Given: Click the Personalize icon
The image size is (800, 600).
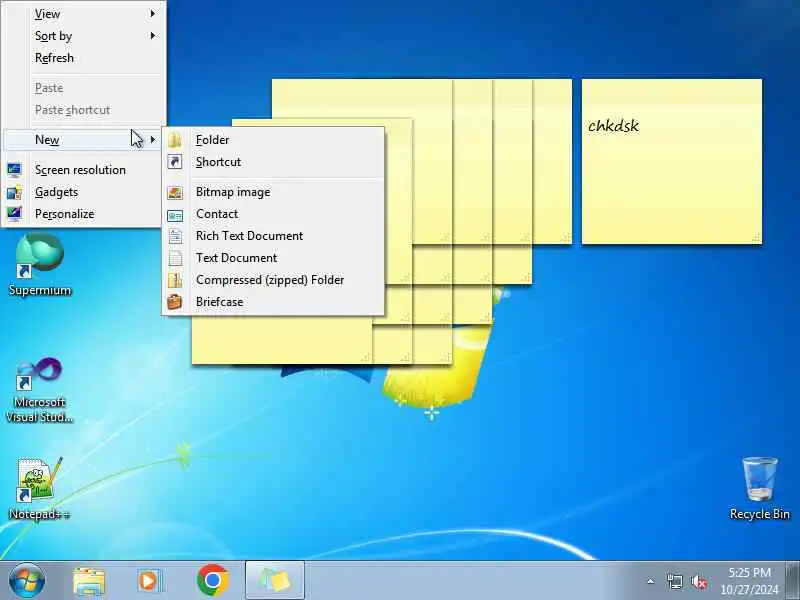Looking at the screenshot, I should point(14,214).
